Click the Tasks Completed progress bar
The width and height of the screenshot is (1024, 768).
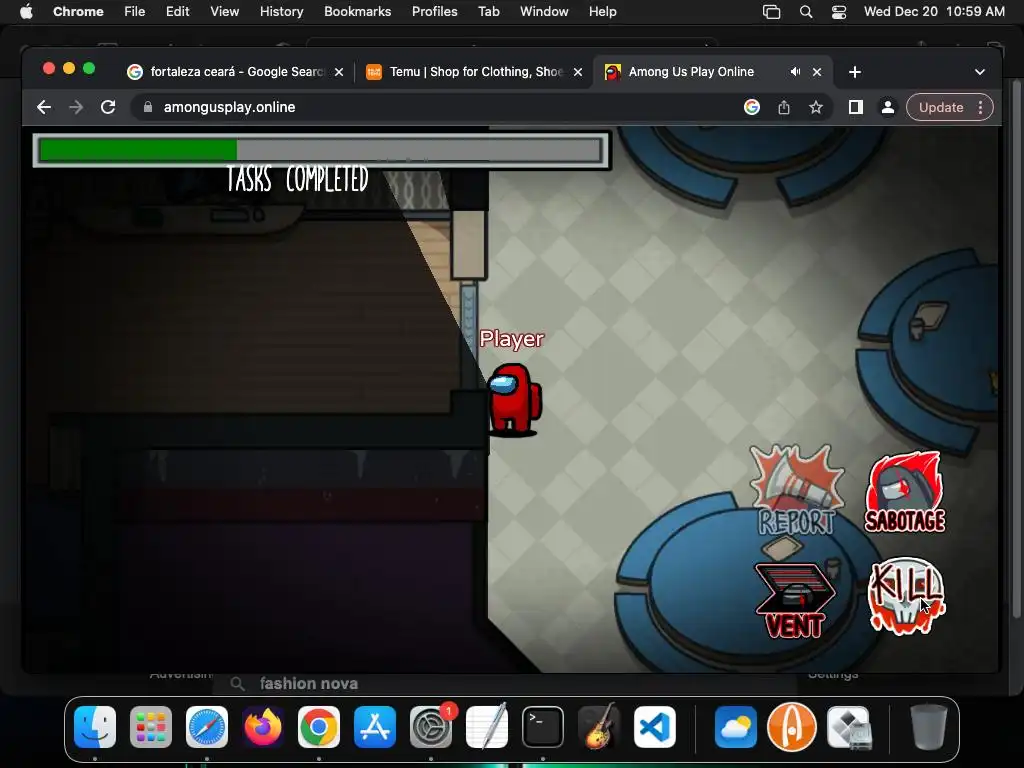click(x=321, y=150)
